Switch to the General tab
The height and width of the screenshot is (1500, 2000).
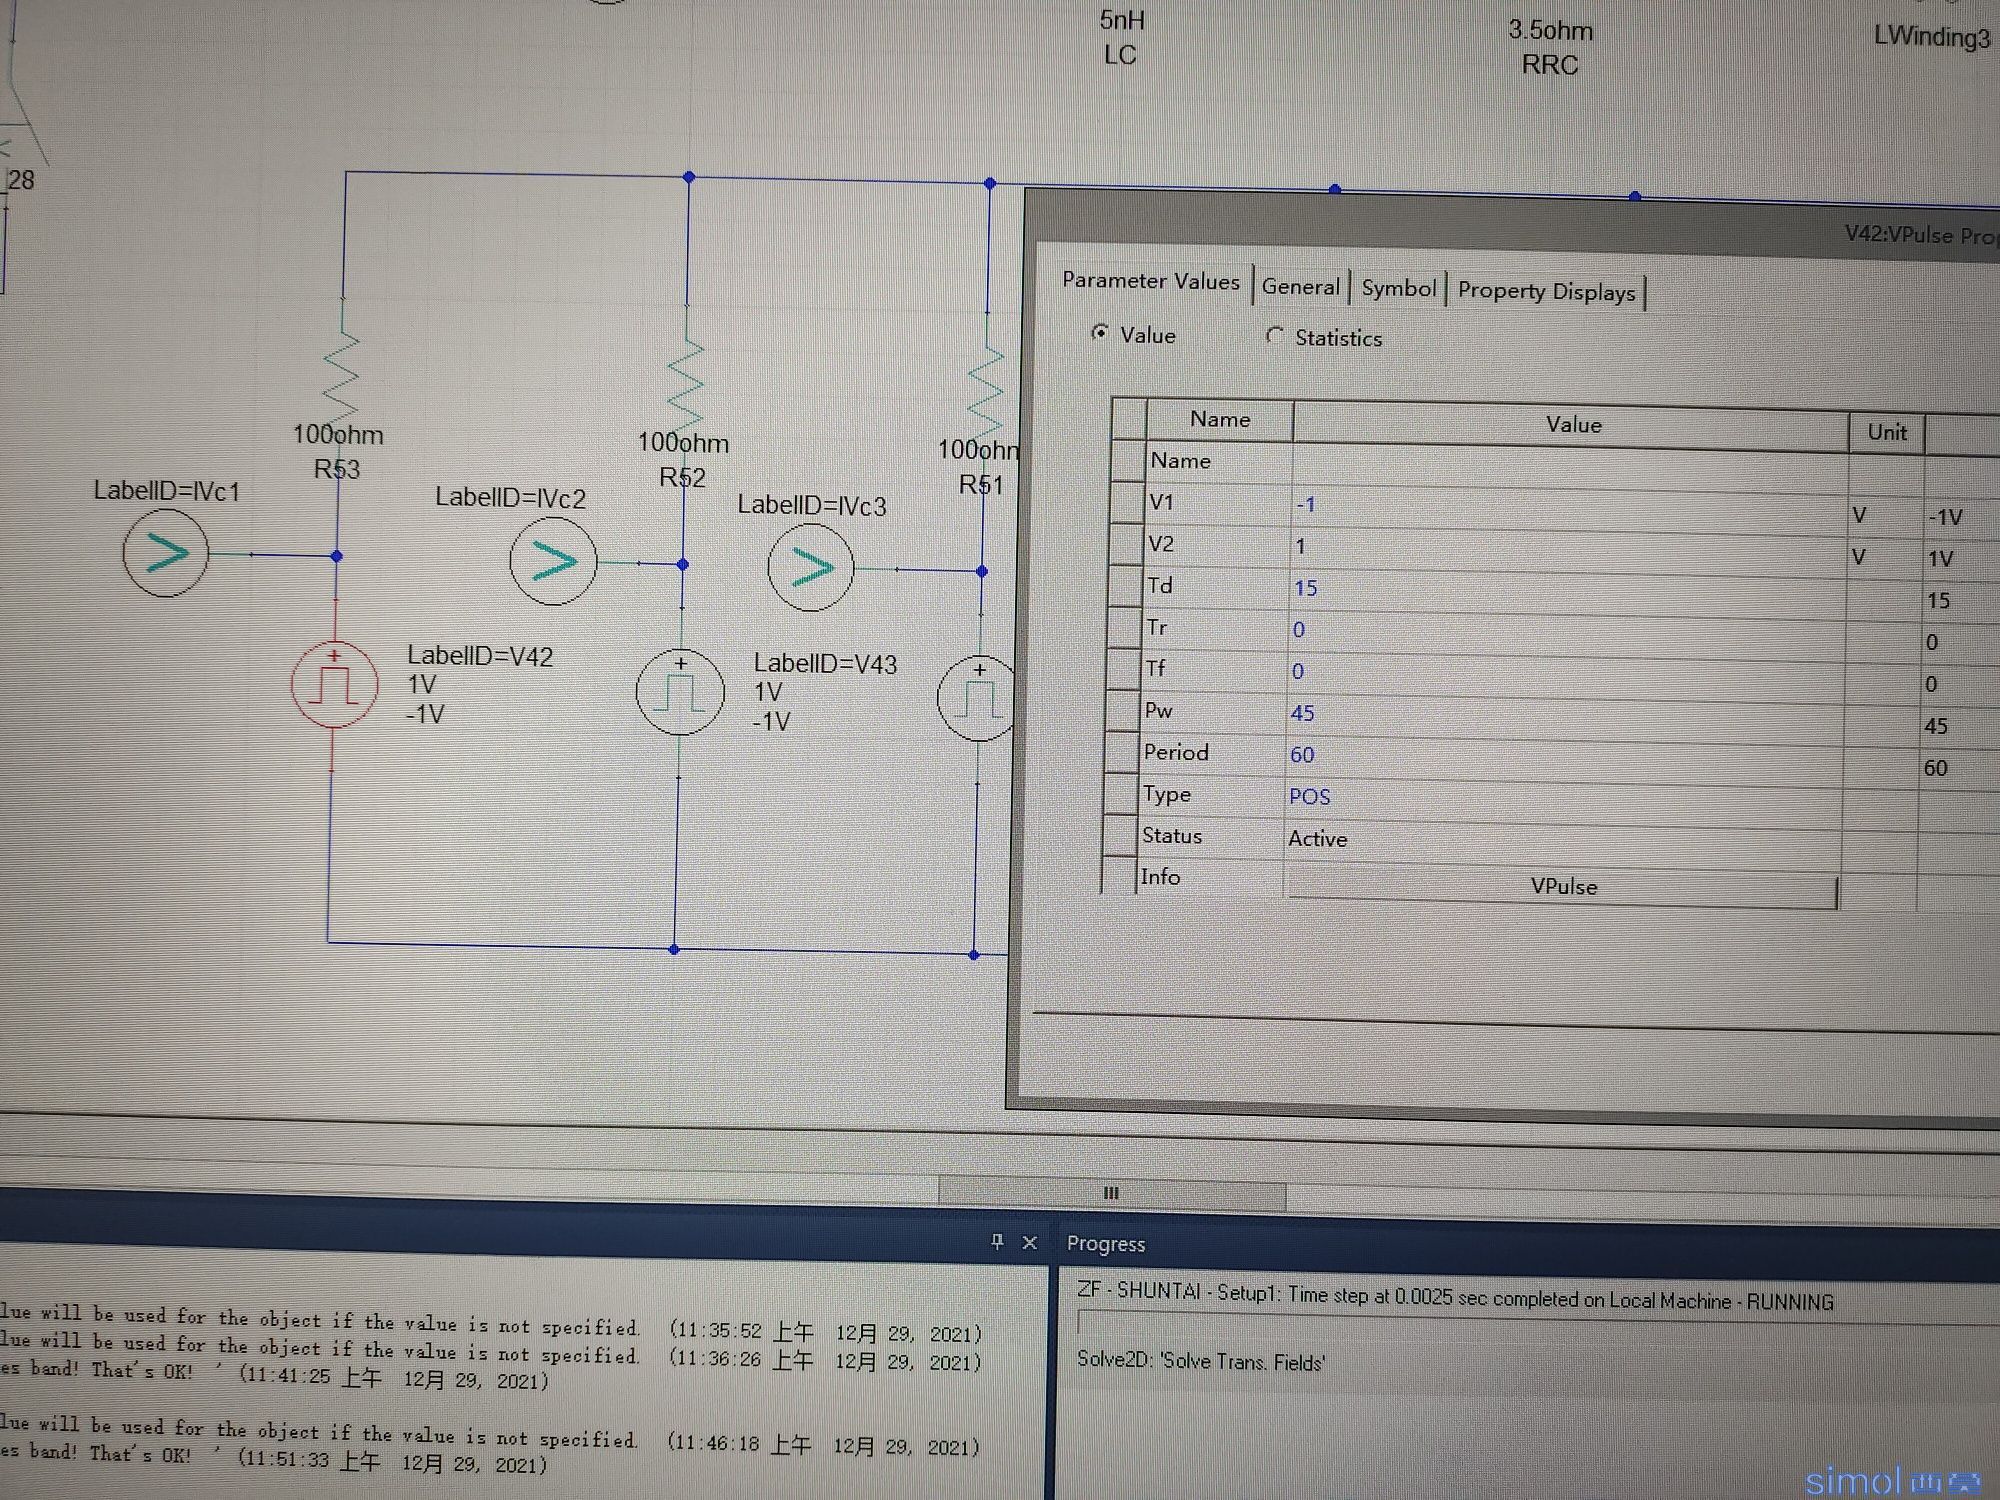coord(1300,287)
